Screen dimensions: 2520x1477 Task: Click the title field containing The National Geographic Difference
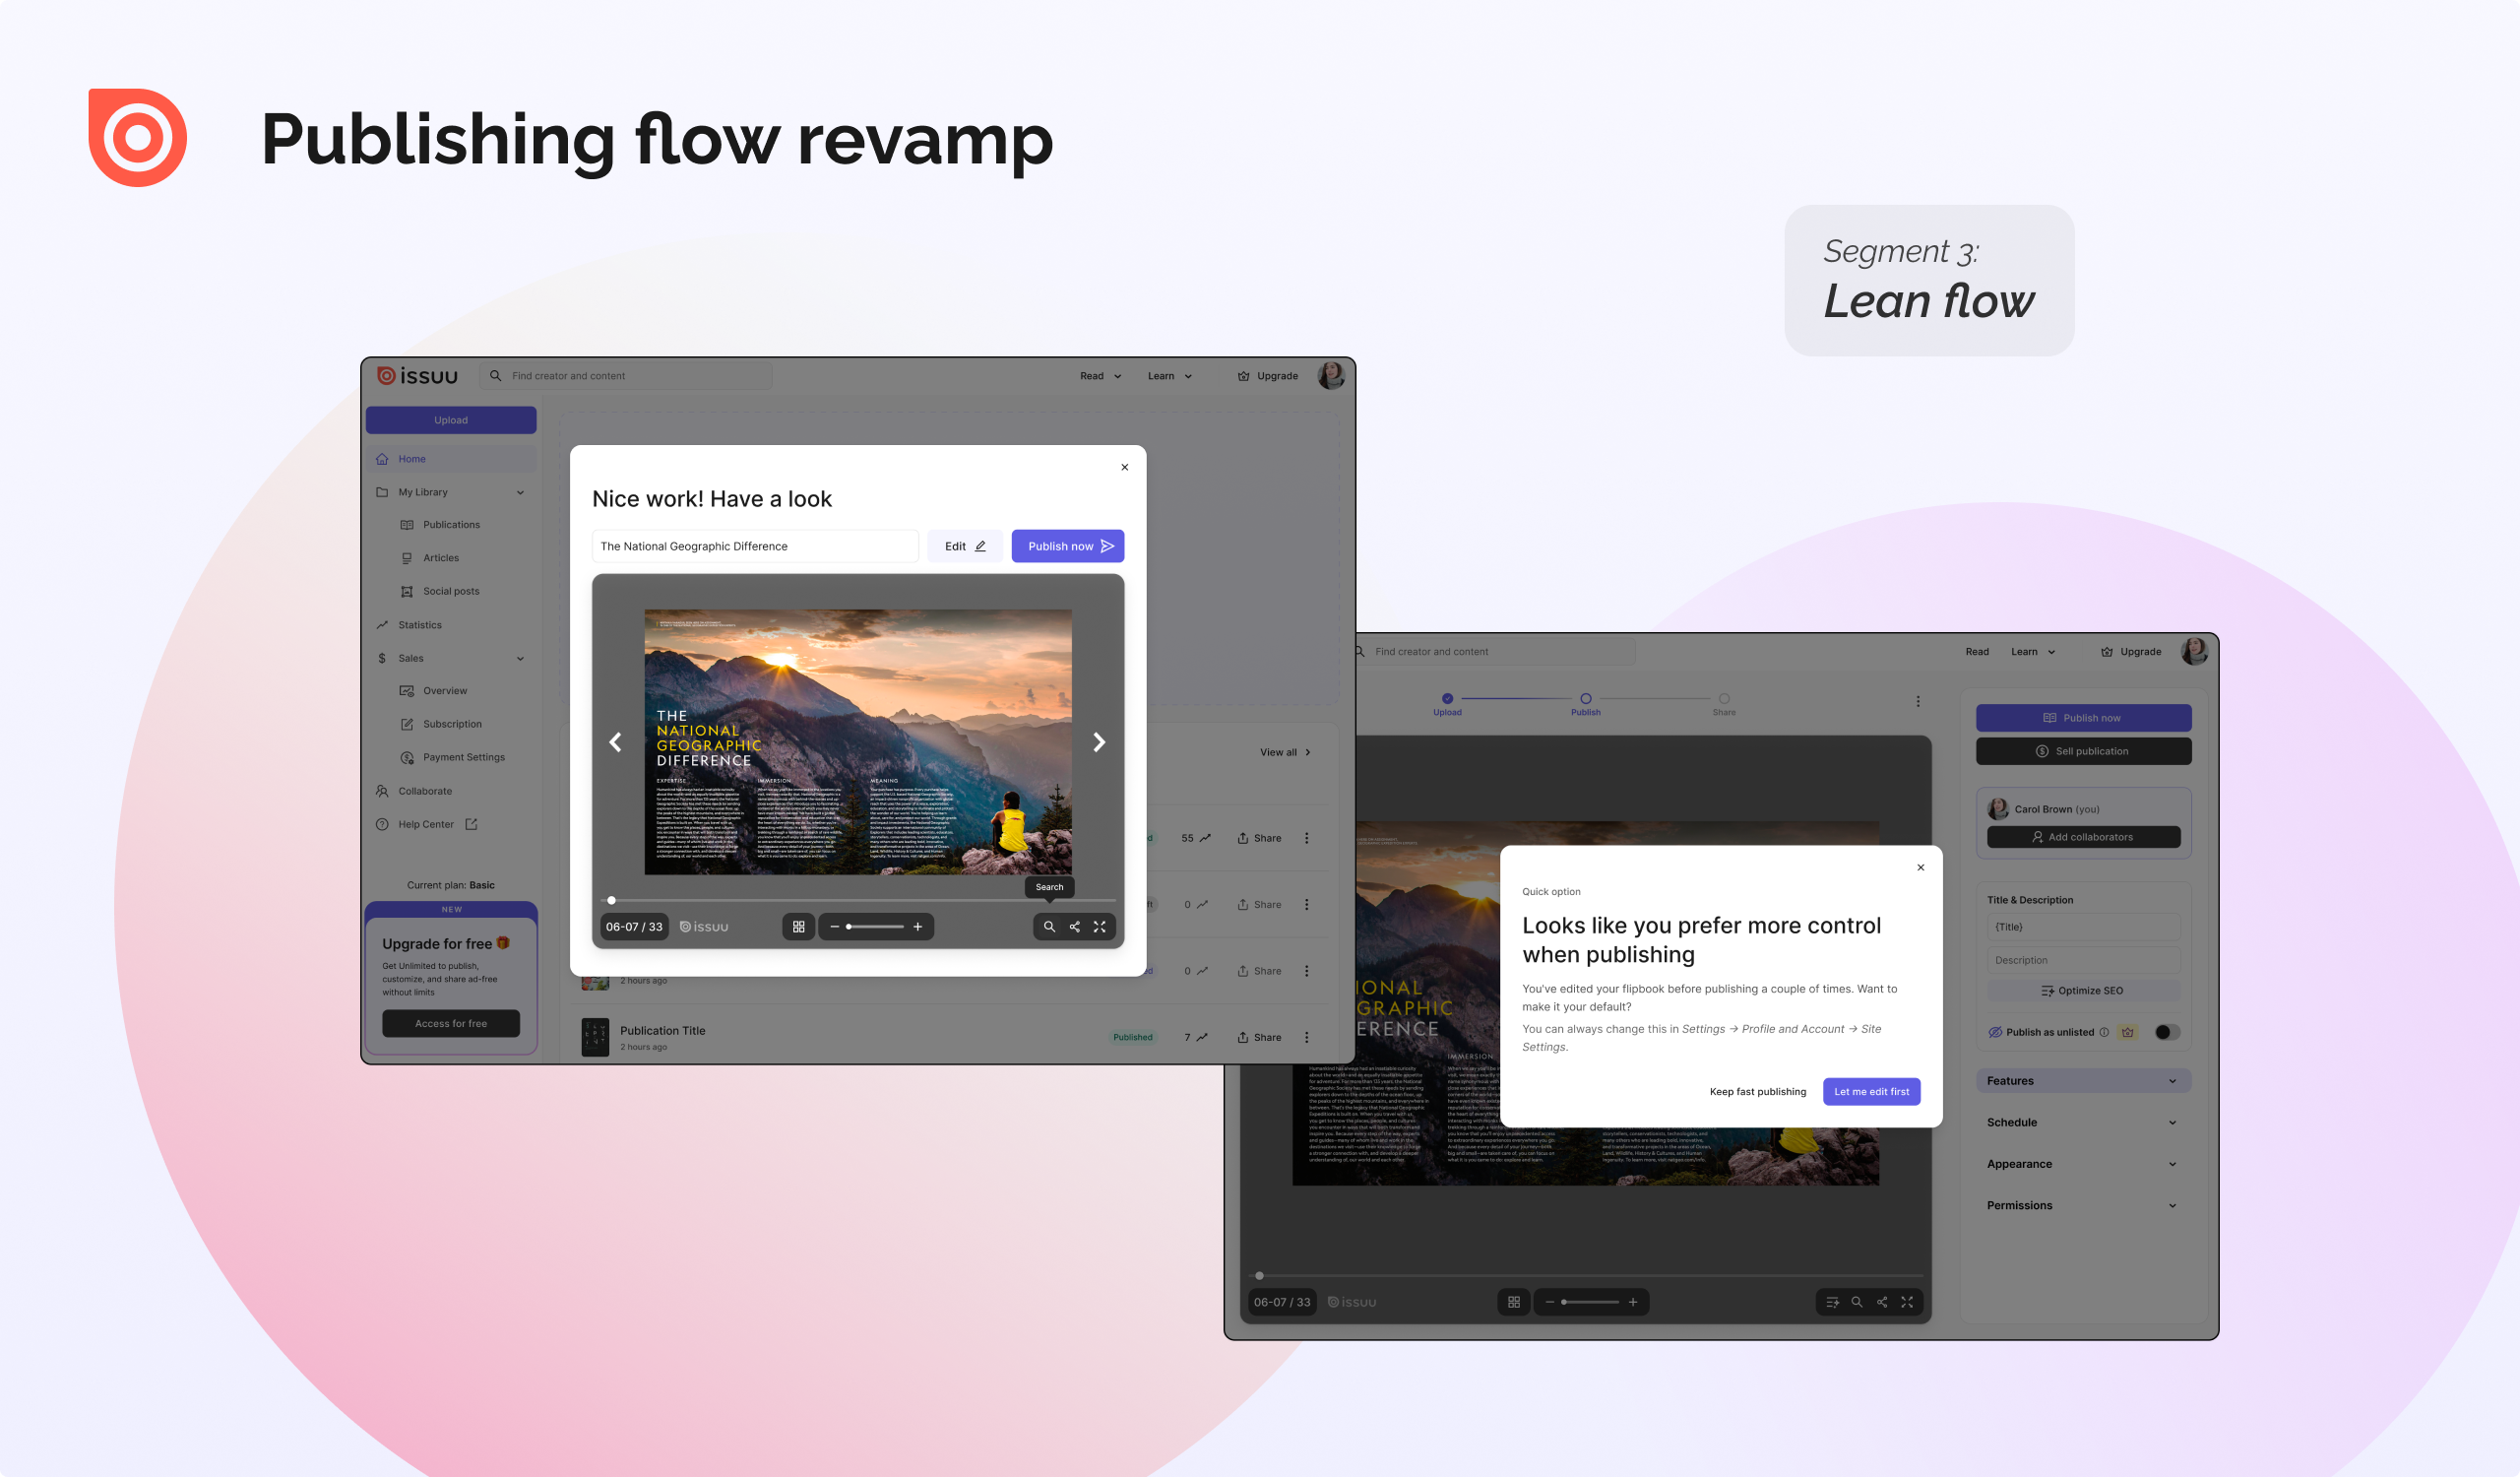(755, 546)
